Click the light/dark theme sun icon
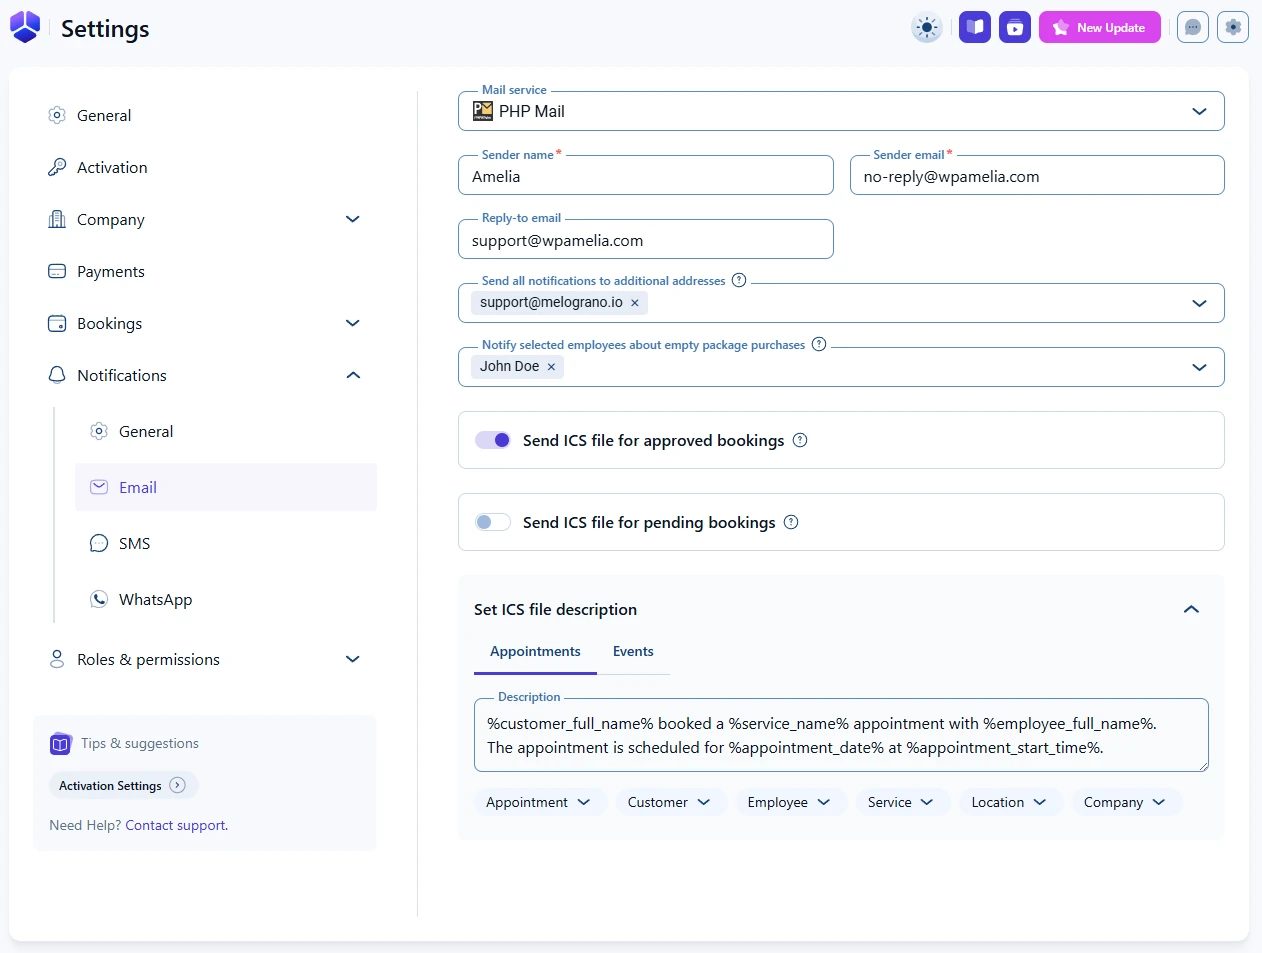1262x953 pixels. (x=927, y=28)
